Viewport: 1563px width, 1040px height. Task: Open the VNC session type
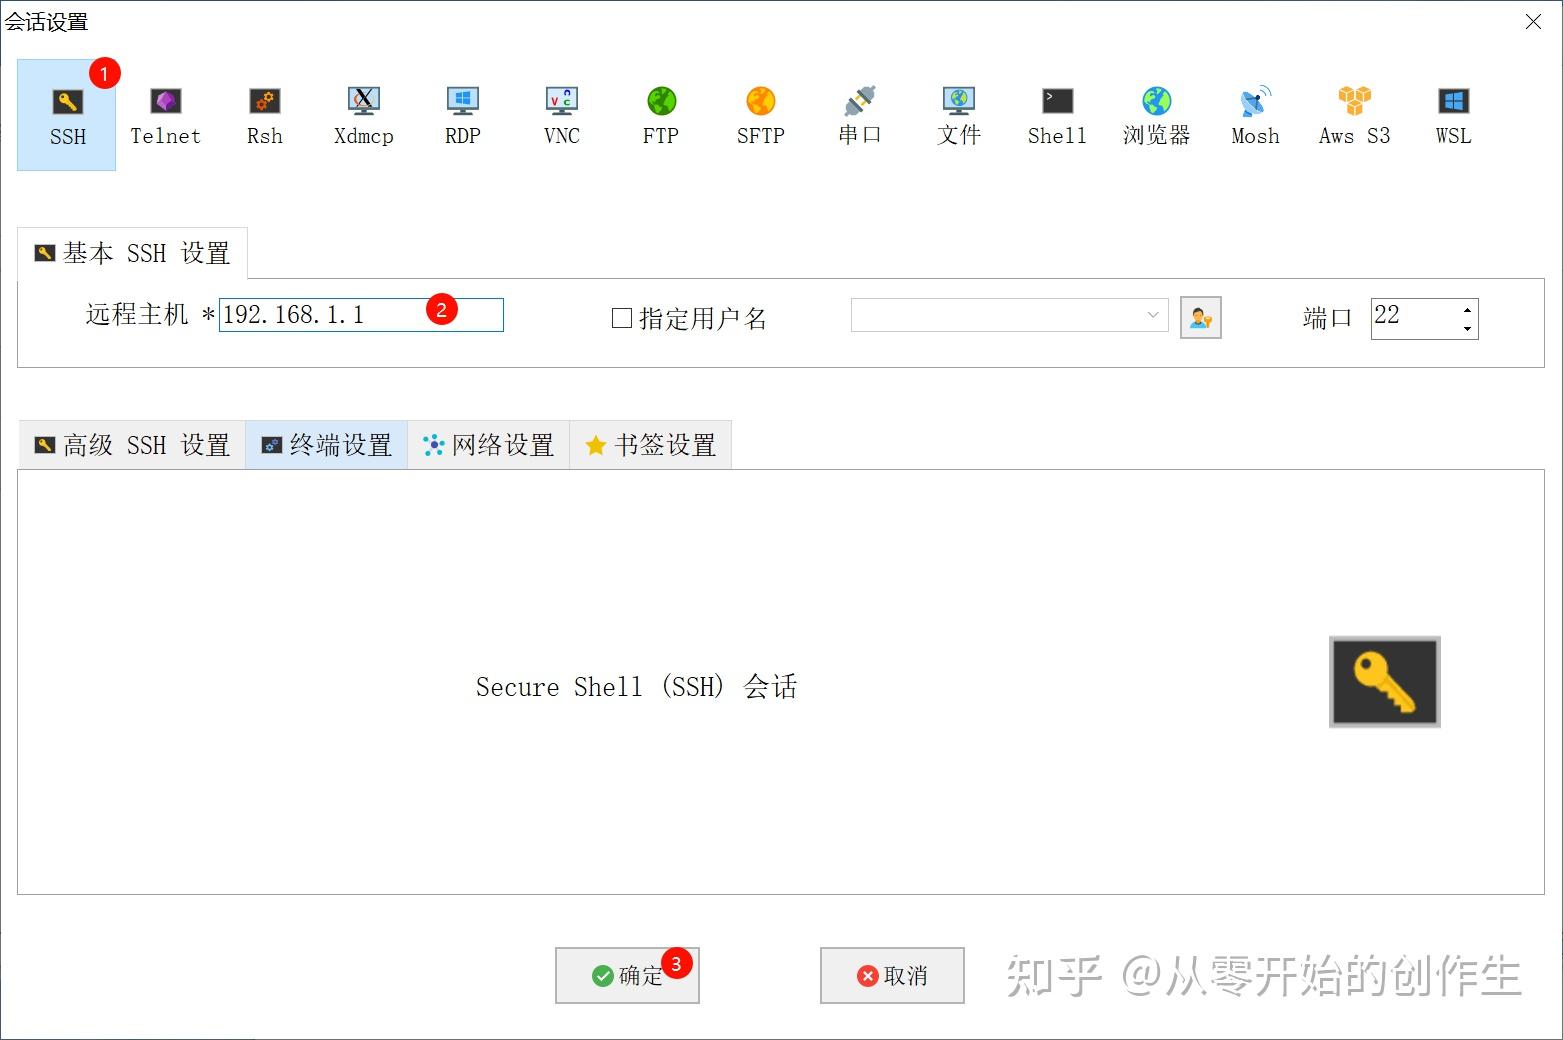pos(560,115)
